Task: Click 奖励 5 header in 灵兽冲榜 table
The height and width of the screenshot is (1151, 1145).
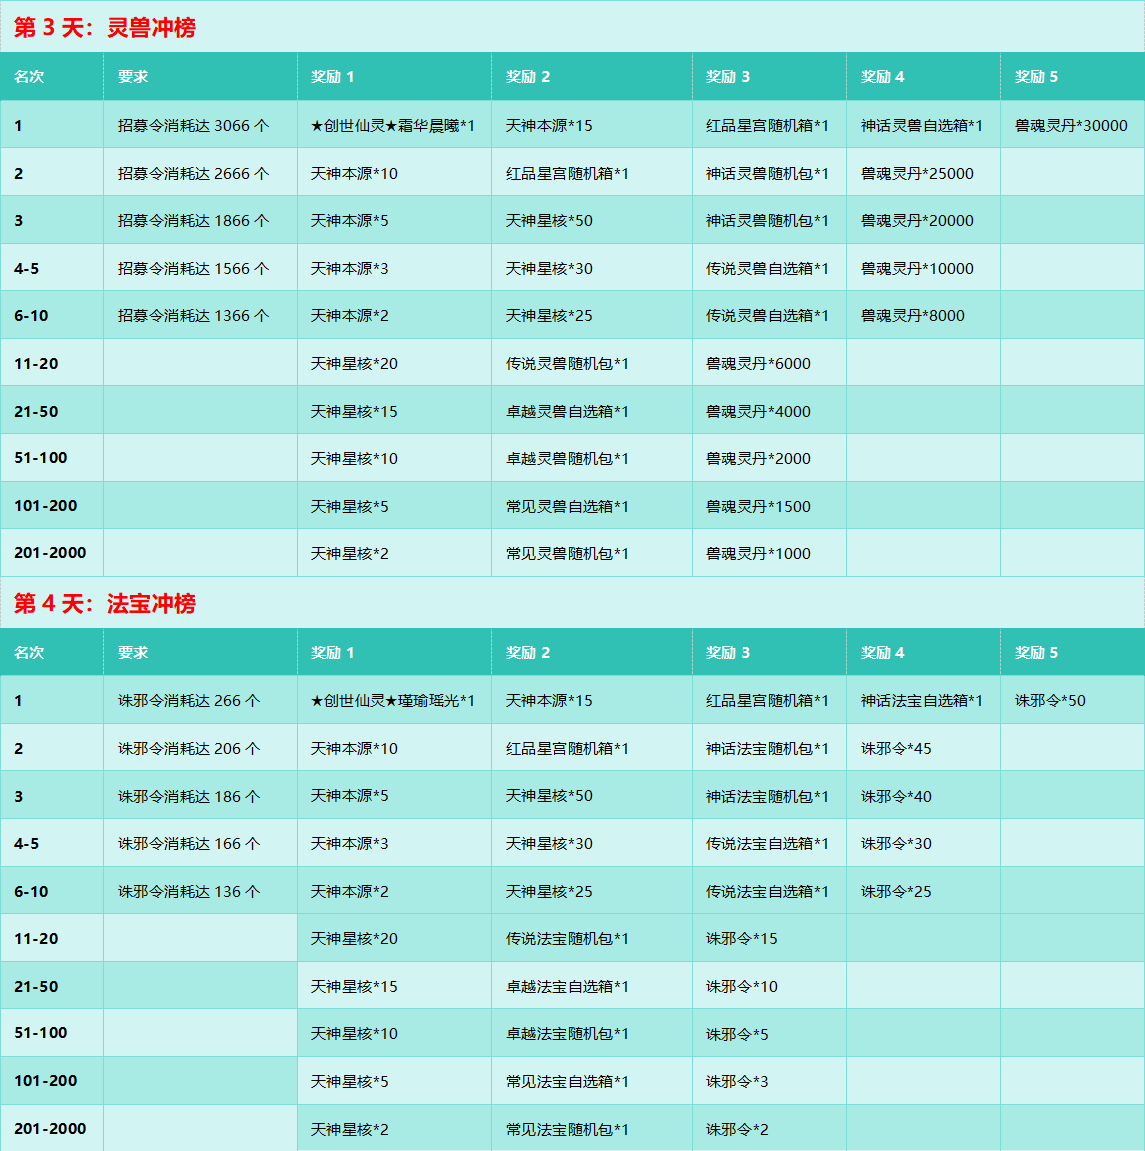Action: point(1036,76)
